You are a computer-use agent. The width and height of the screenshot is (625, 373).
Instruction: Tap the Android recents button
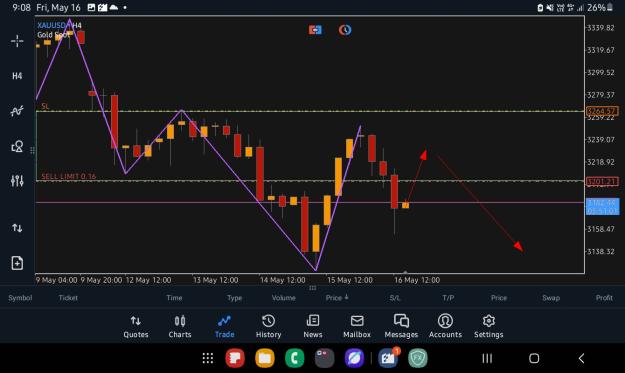pos(487,358)
